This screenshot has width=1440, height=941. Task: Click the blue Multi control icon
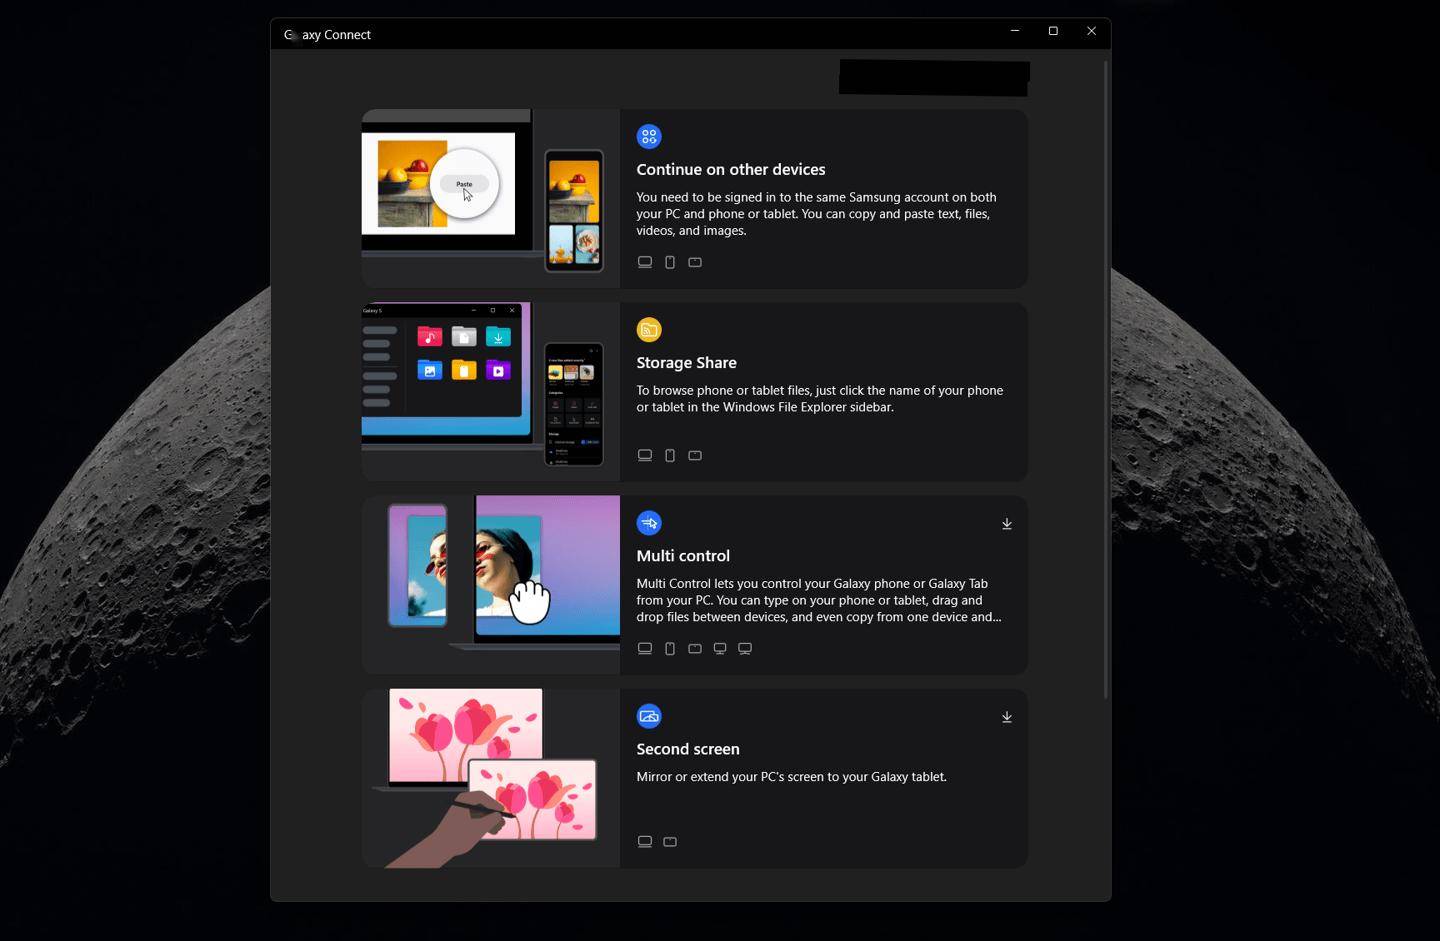tap(649, 522)
